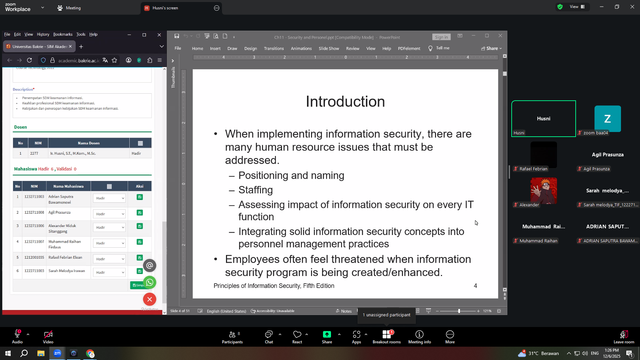
Task: Open PowerPoint Slide Show ribbon tab
Action: pos(329,49)
